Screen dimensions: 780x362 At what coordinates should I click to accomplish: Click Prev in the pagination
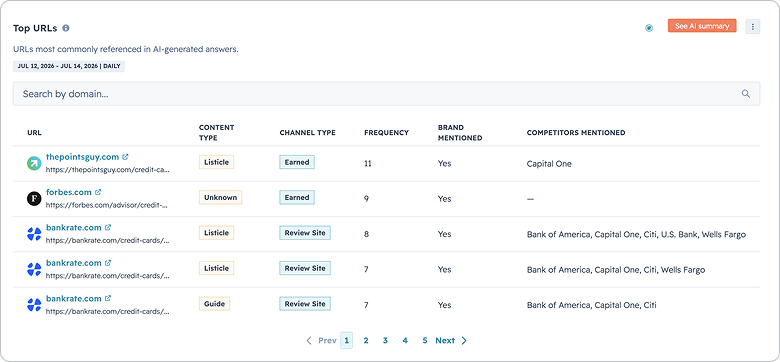click(321, 341)
